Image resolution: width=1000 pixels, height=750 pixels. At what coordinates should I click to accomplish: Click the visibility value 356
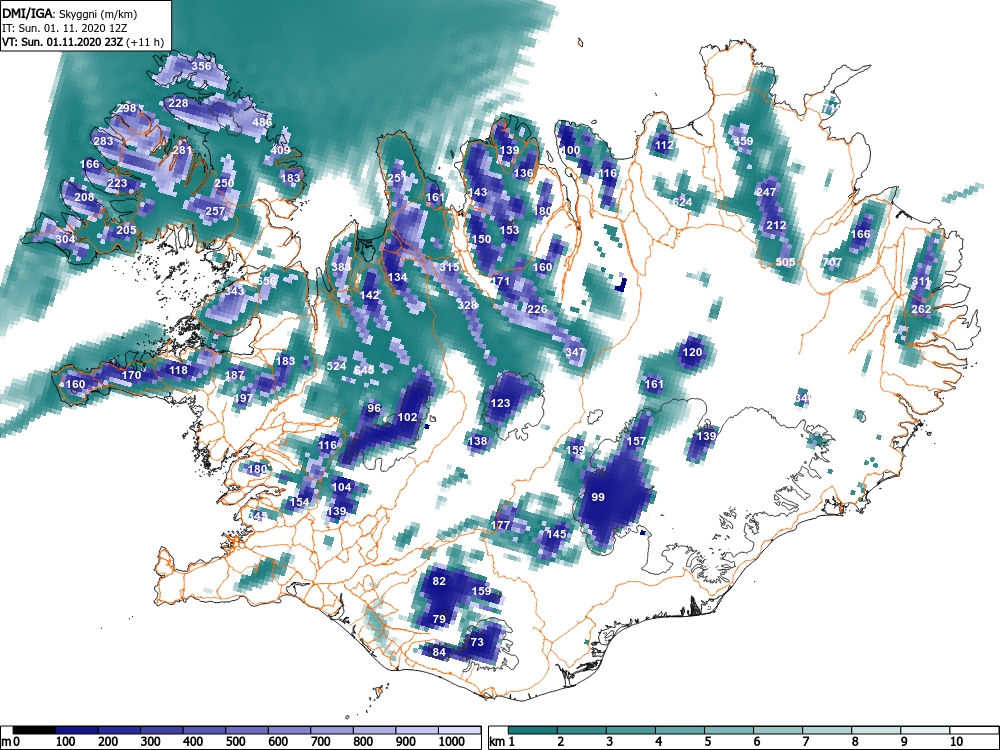tap(202, 66)
